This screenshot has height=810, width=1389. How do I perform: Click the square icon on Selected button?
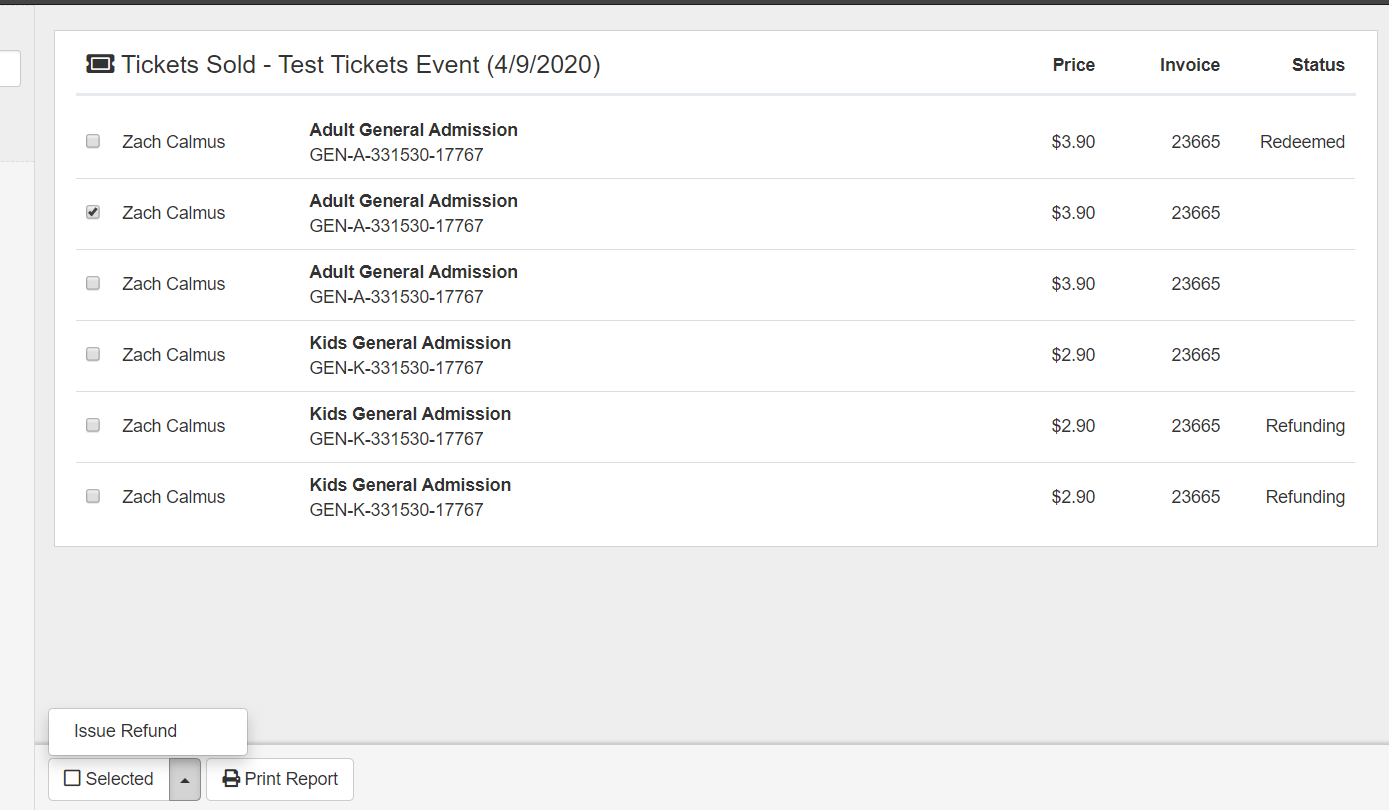click(x=72, y=778)
